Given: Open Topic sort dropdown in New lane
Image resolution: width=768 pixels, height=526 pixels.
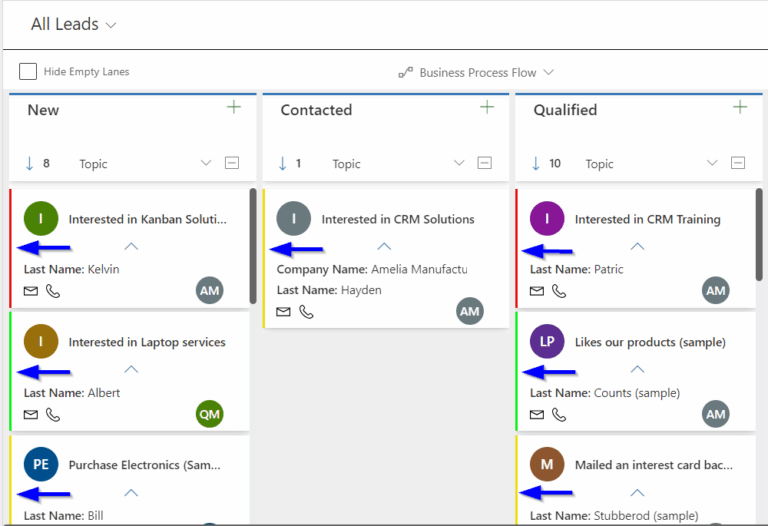Looking at the screenshot, I should pos(206,163).
